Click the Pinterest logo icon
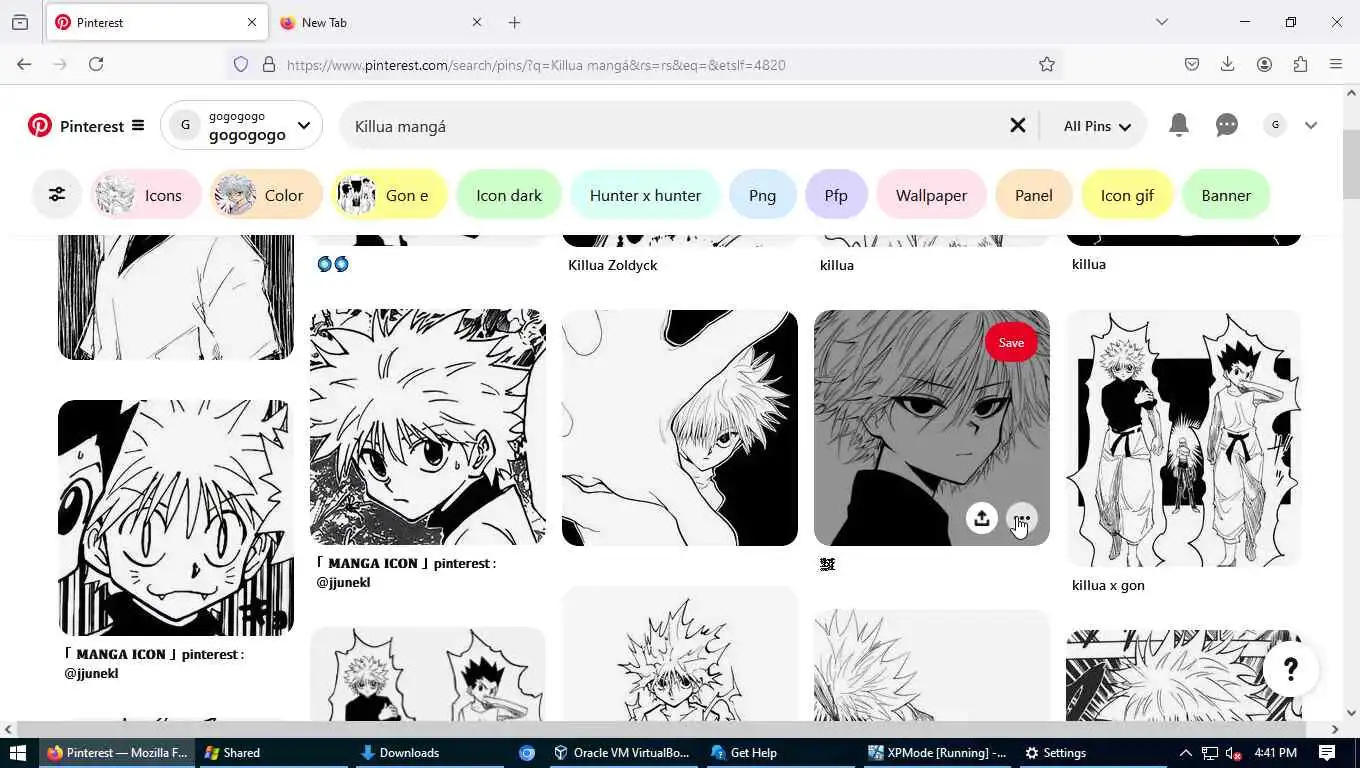1360x768 pixels. pos(40,126)
